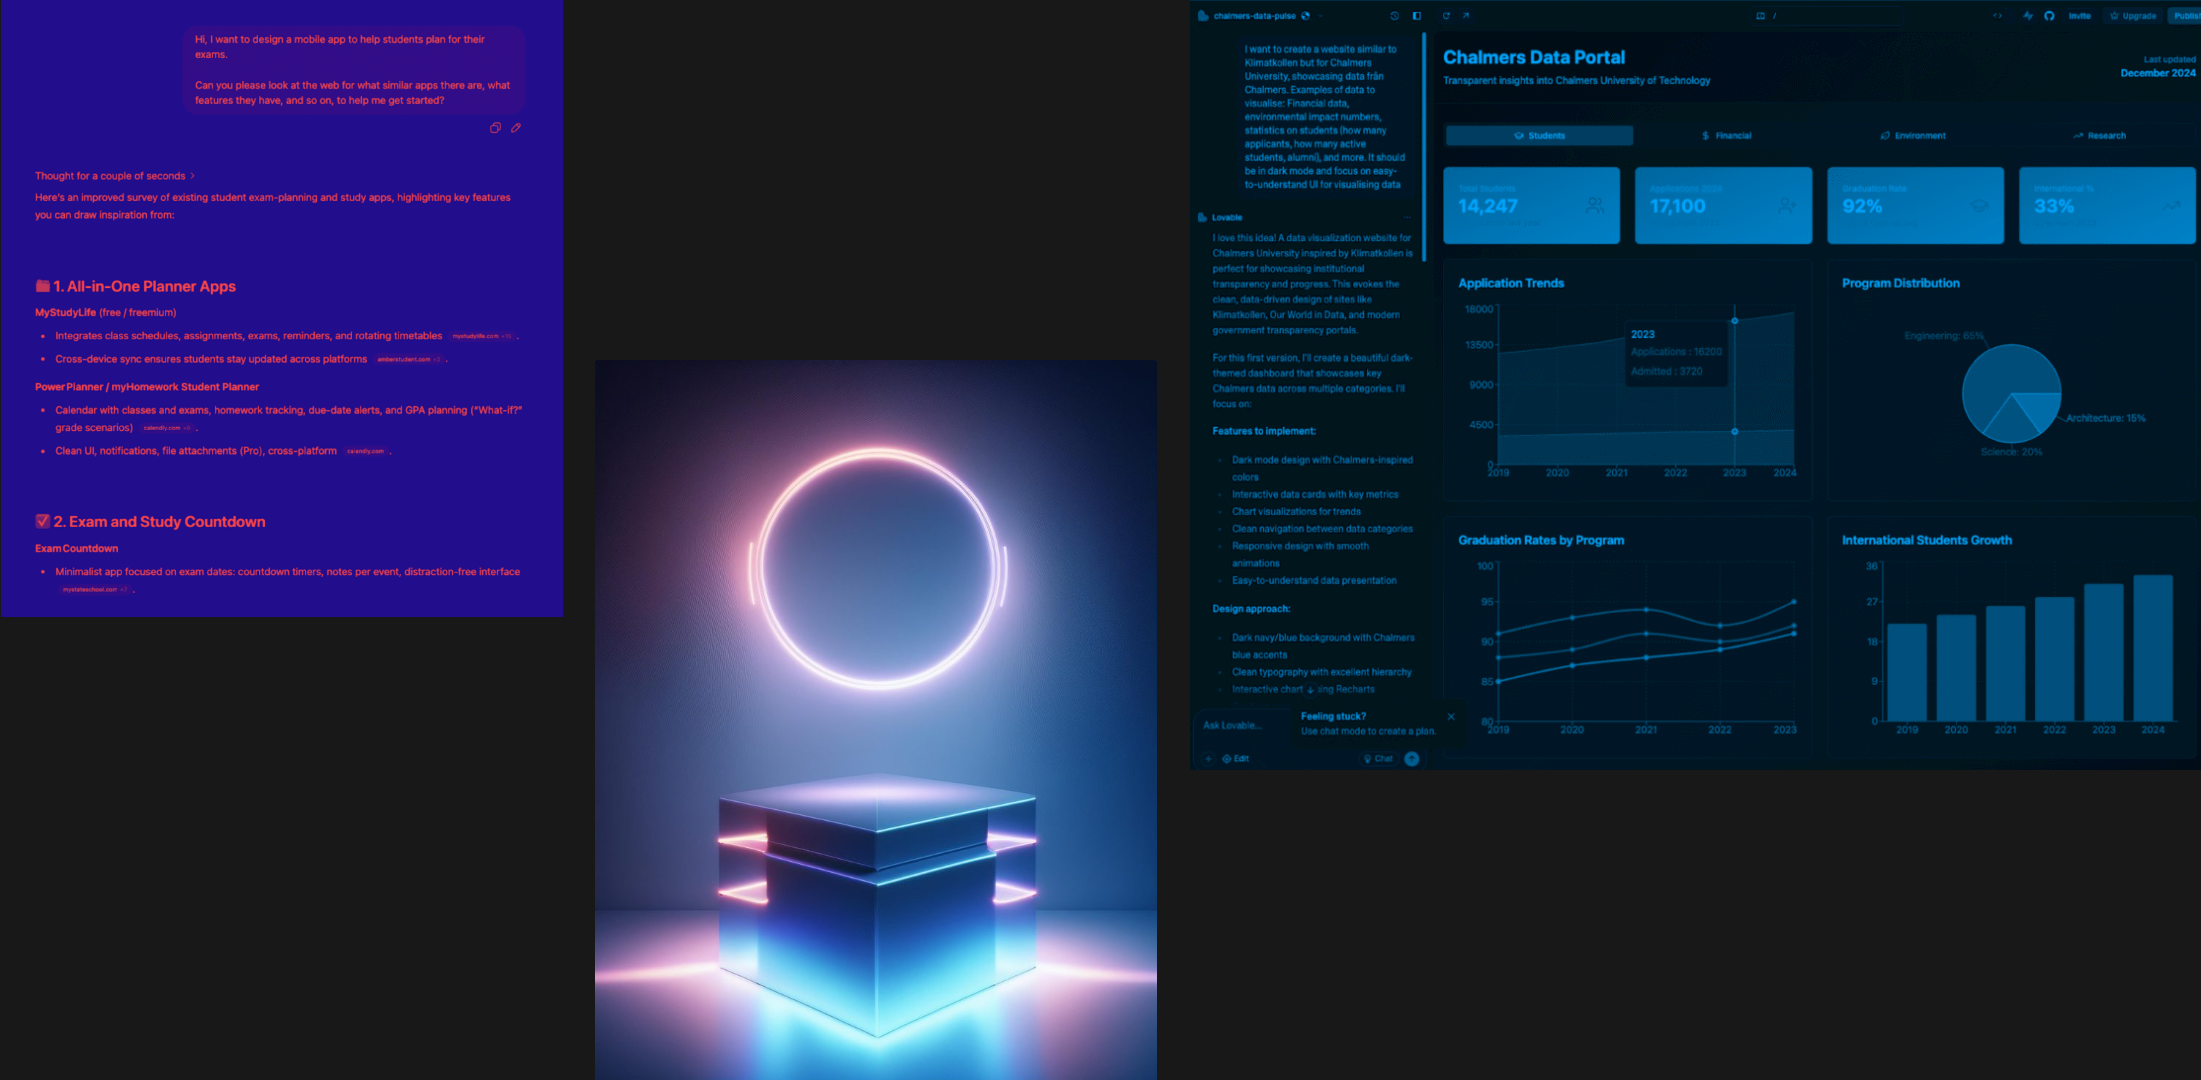This screenshot has height=1080, width=2201.
Task: Click the 2023 point on Application Trends
Action: tap(1735, 321)
